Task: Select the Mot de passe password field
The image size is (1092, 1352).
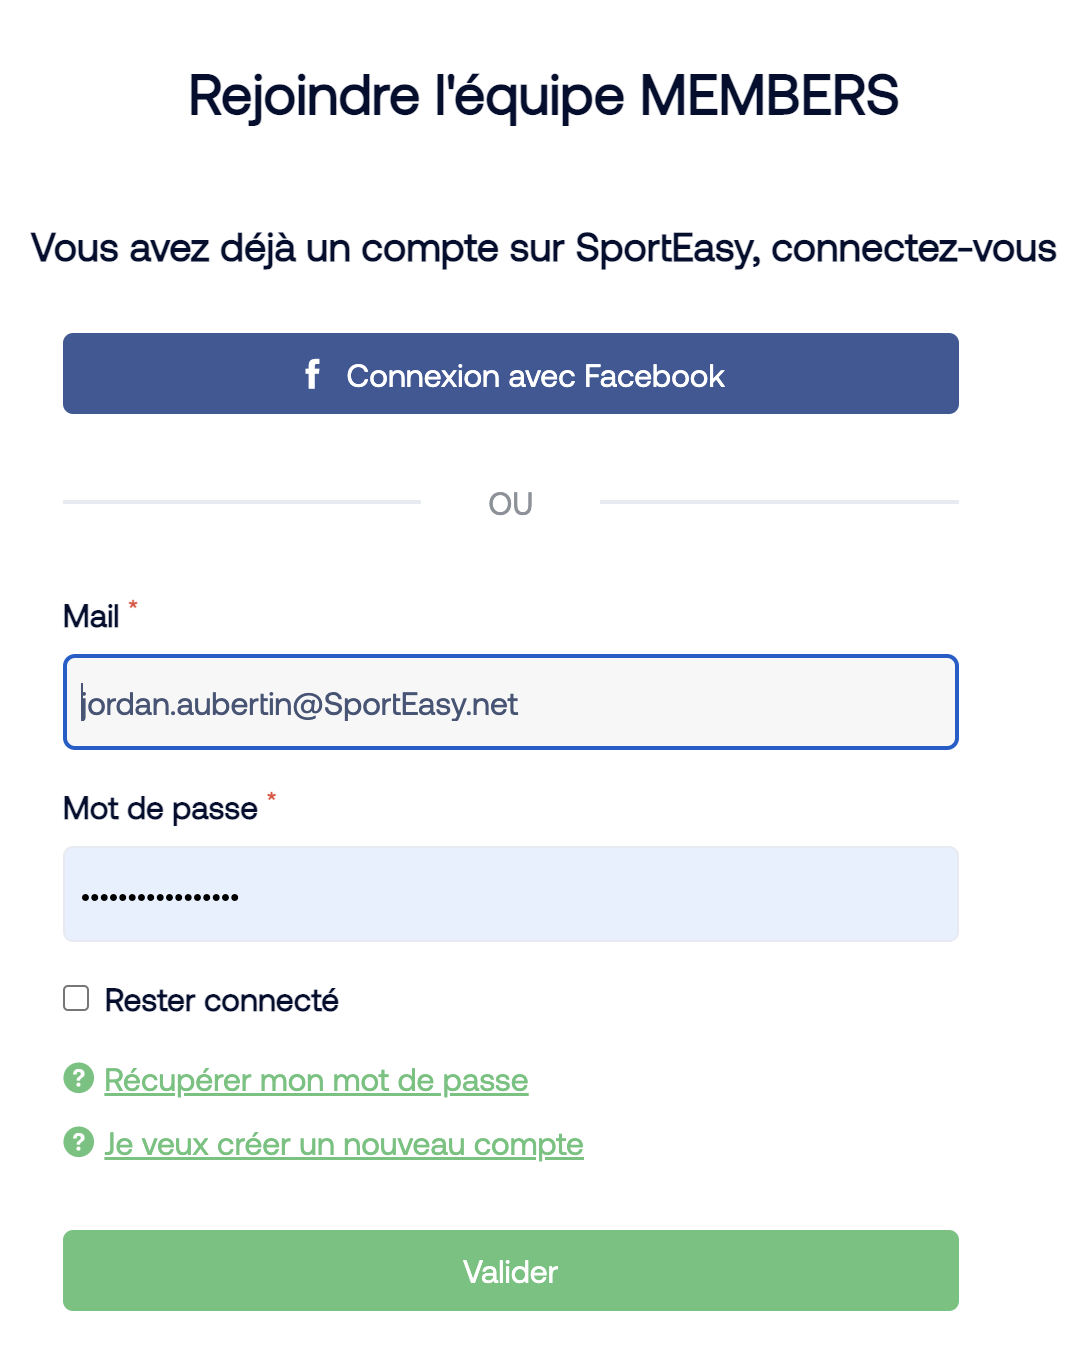Action: (511, 894)
